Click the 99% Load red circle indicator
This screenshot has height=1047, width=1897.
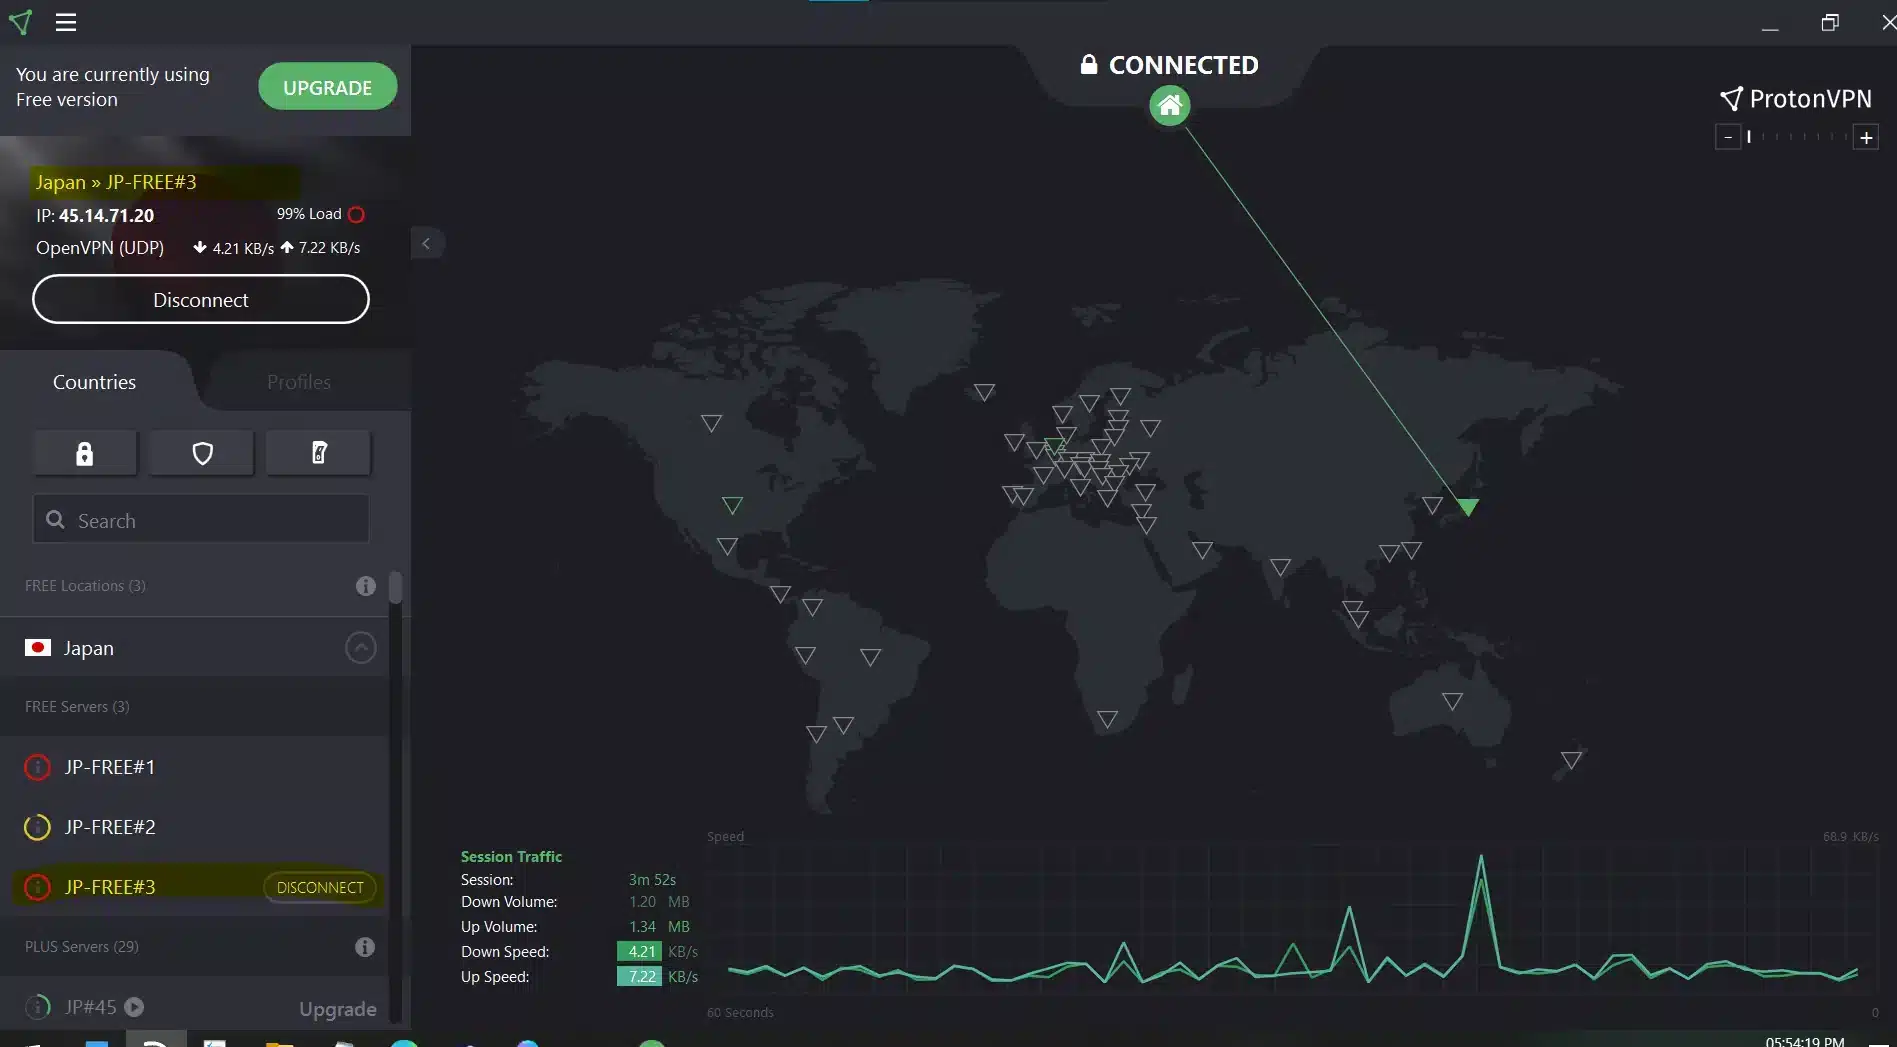[x=356, y=214]
